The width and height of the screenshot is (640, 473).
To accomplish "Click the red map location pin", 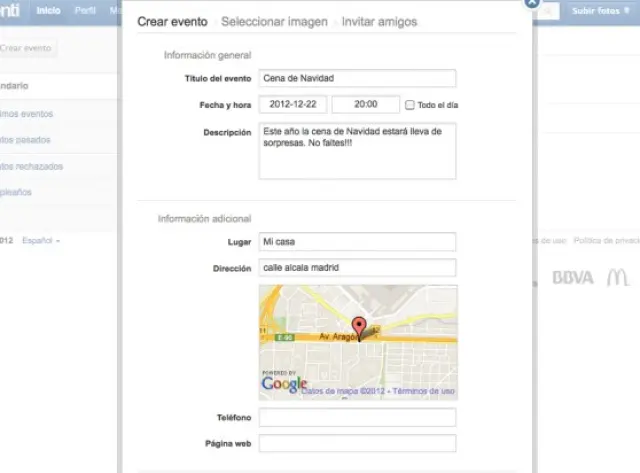I will click(x=359, y=327).
